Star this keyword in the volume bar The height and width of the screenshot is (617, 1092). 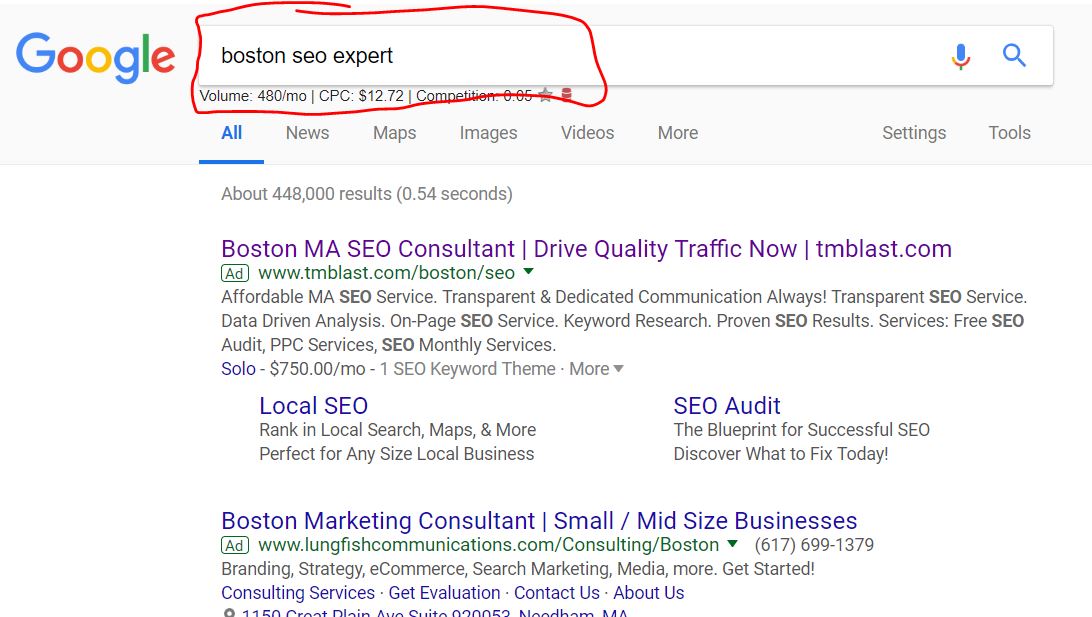pyautogui.click(x=545, y=95)
